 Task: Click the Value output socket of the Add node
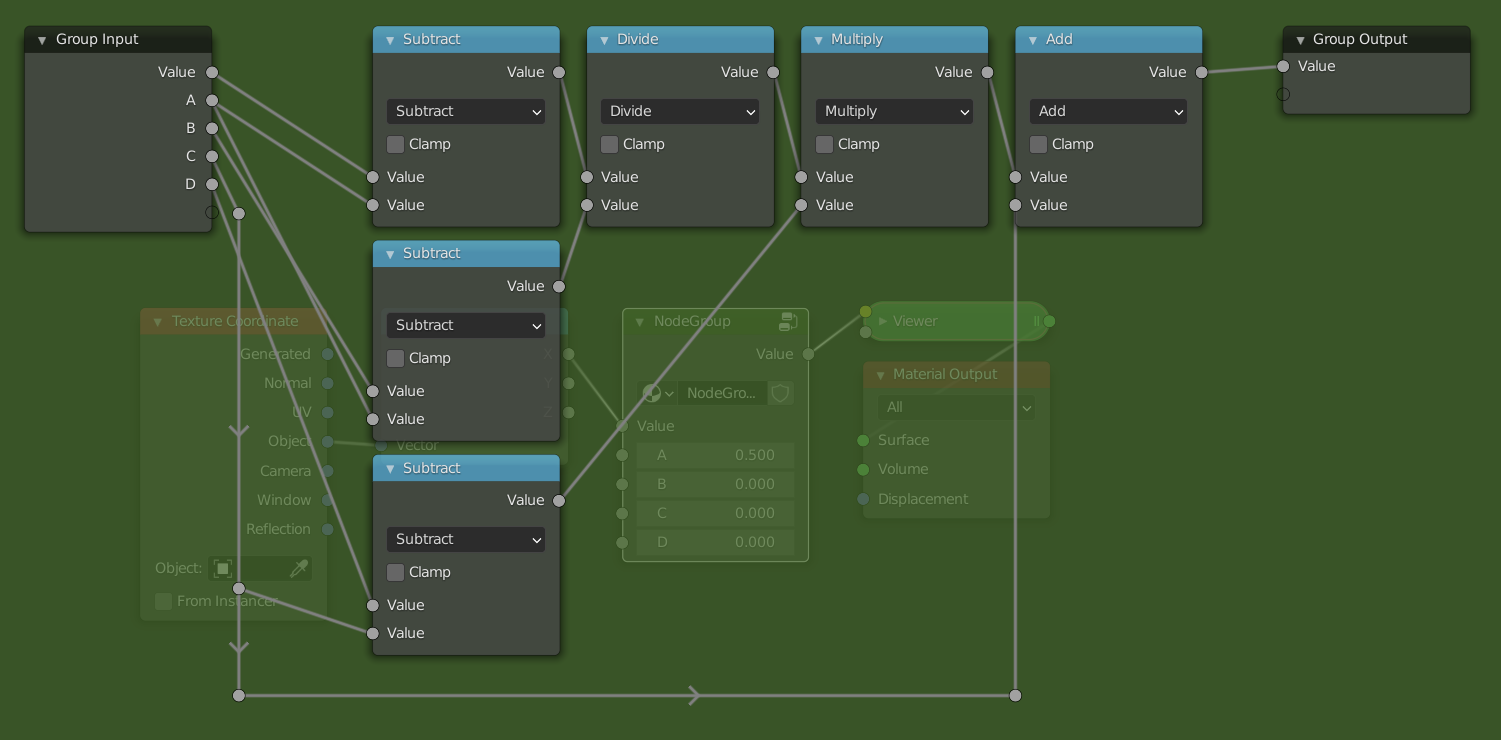1201,72
